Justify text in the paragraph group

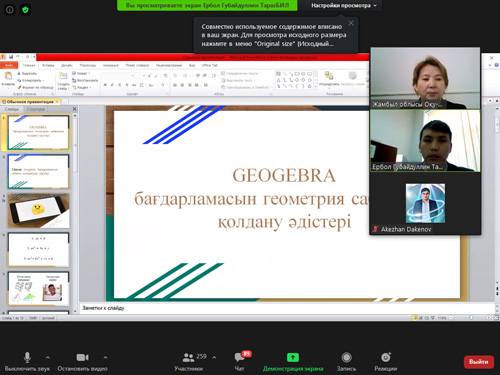coord(197,85)
